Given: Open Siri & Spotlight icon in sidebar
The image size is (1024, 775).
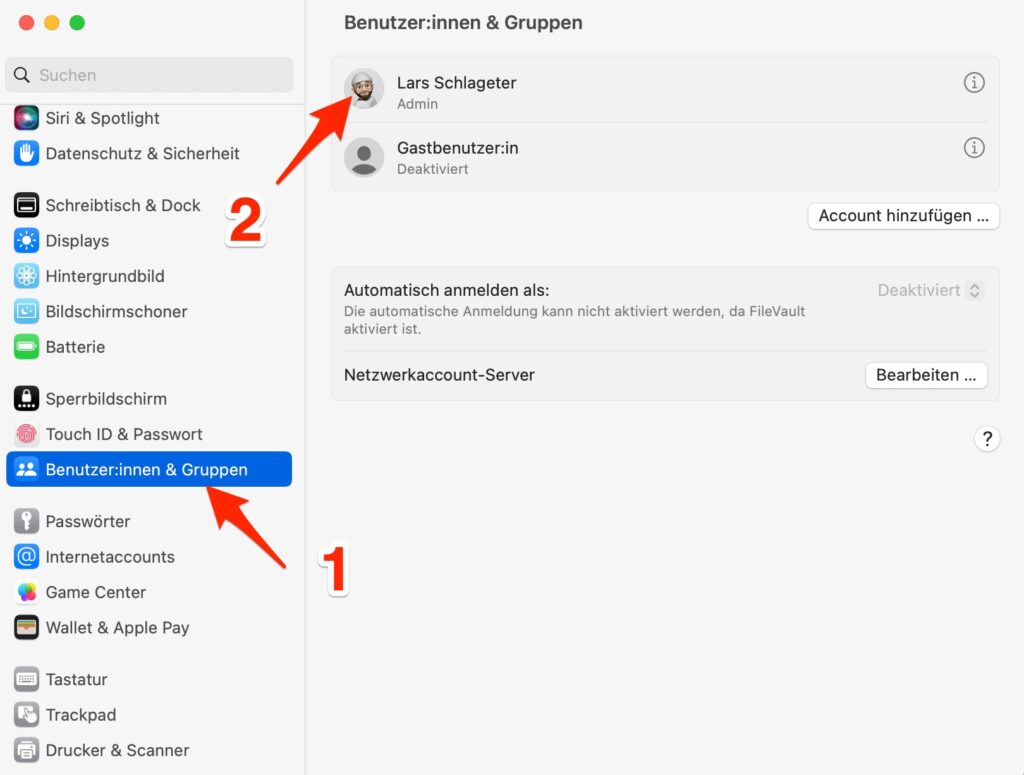Looking at the screenshot, I should 26,118.
